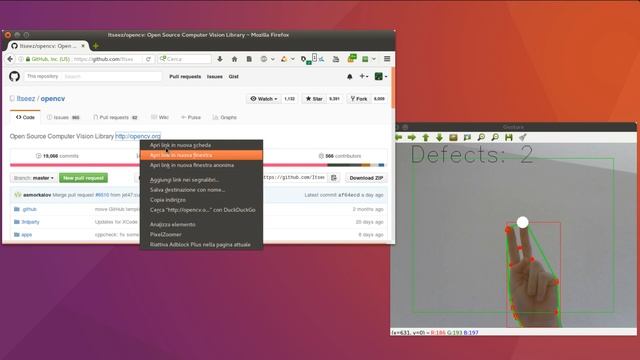Open the 3rdparty folder
This screenshot has height=360, width=640.
click(30, 222)
